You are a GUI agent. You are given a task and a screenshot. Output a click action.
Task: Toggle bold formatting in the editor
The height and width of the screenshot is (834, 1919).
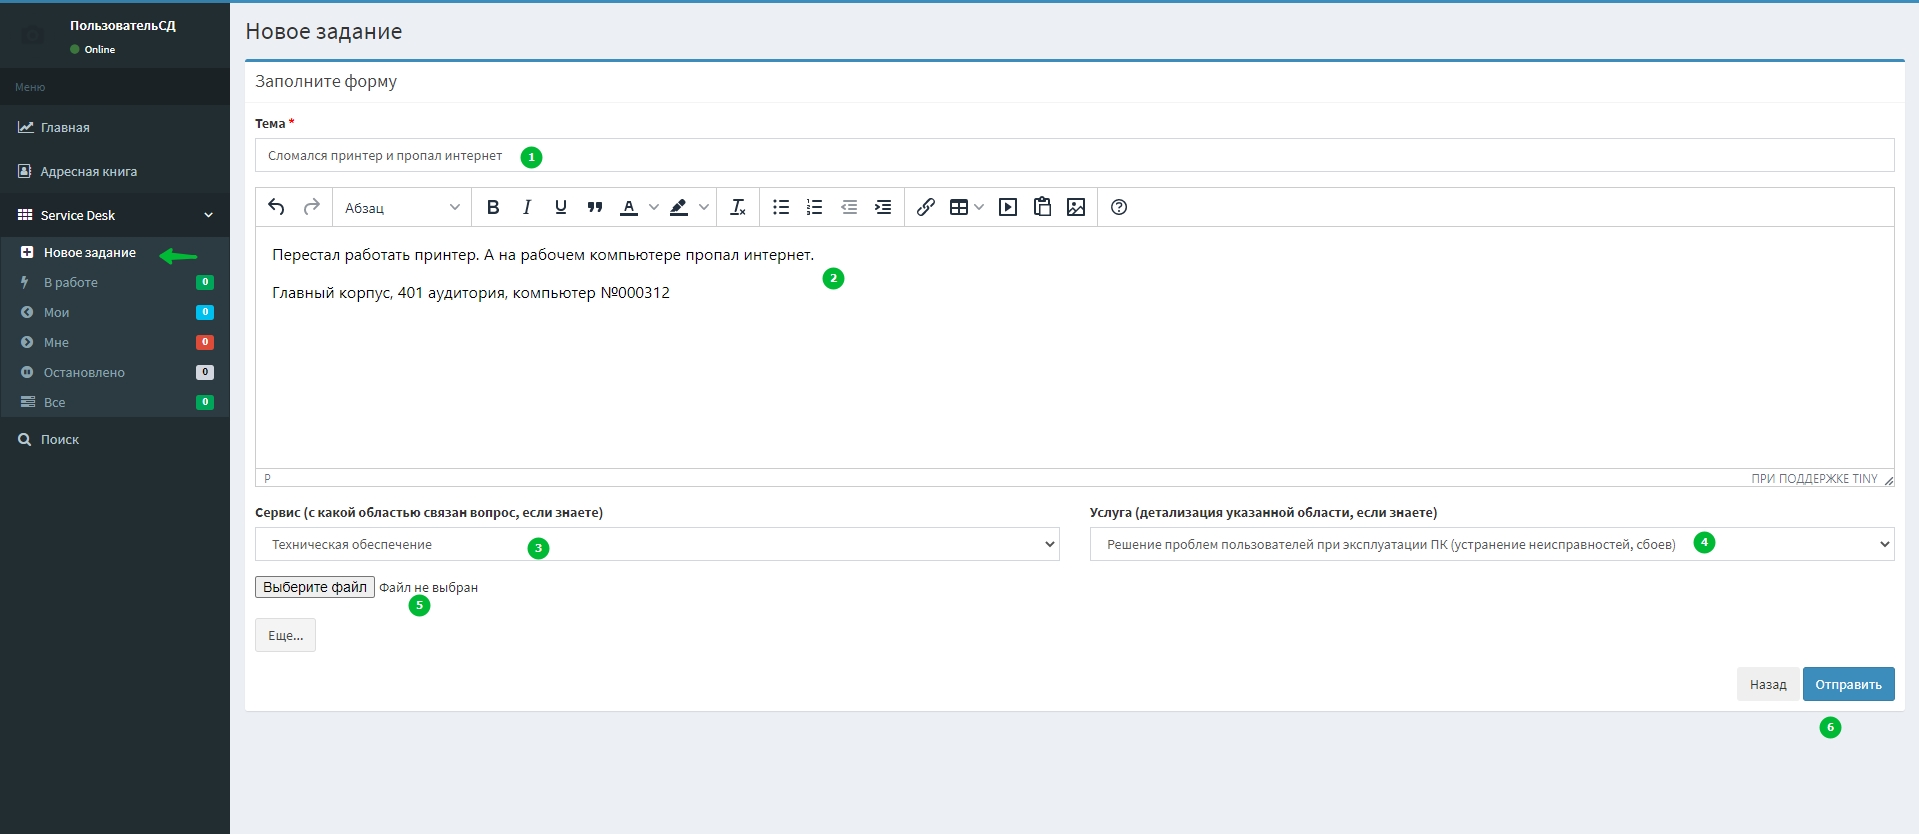point(493,207)
